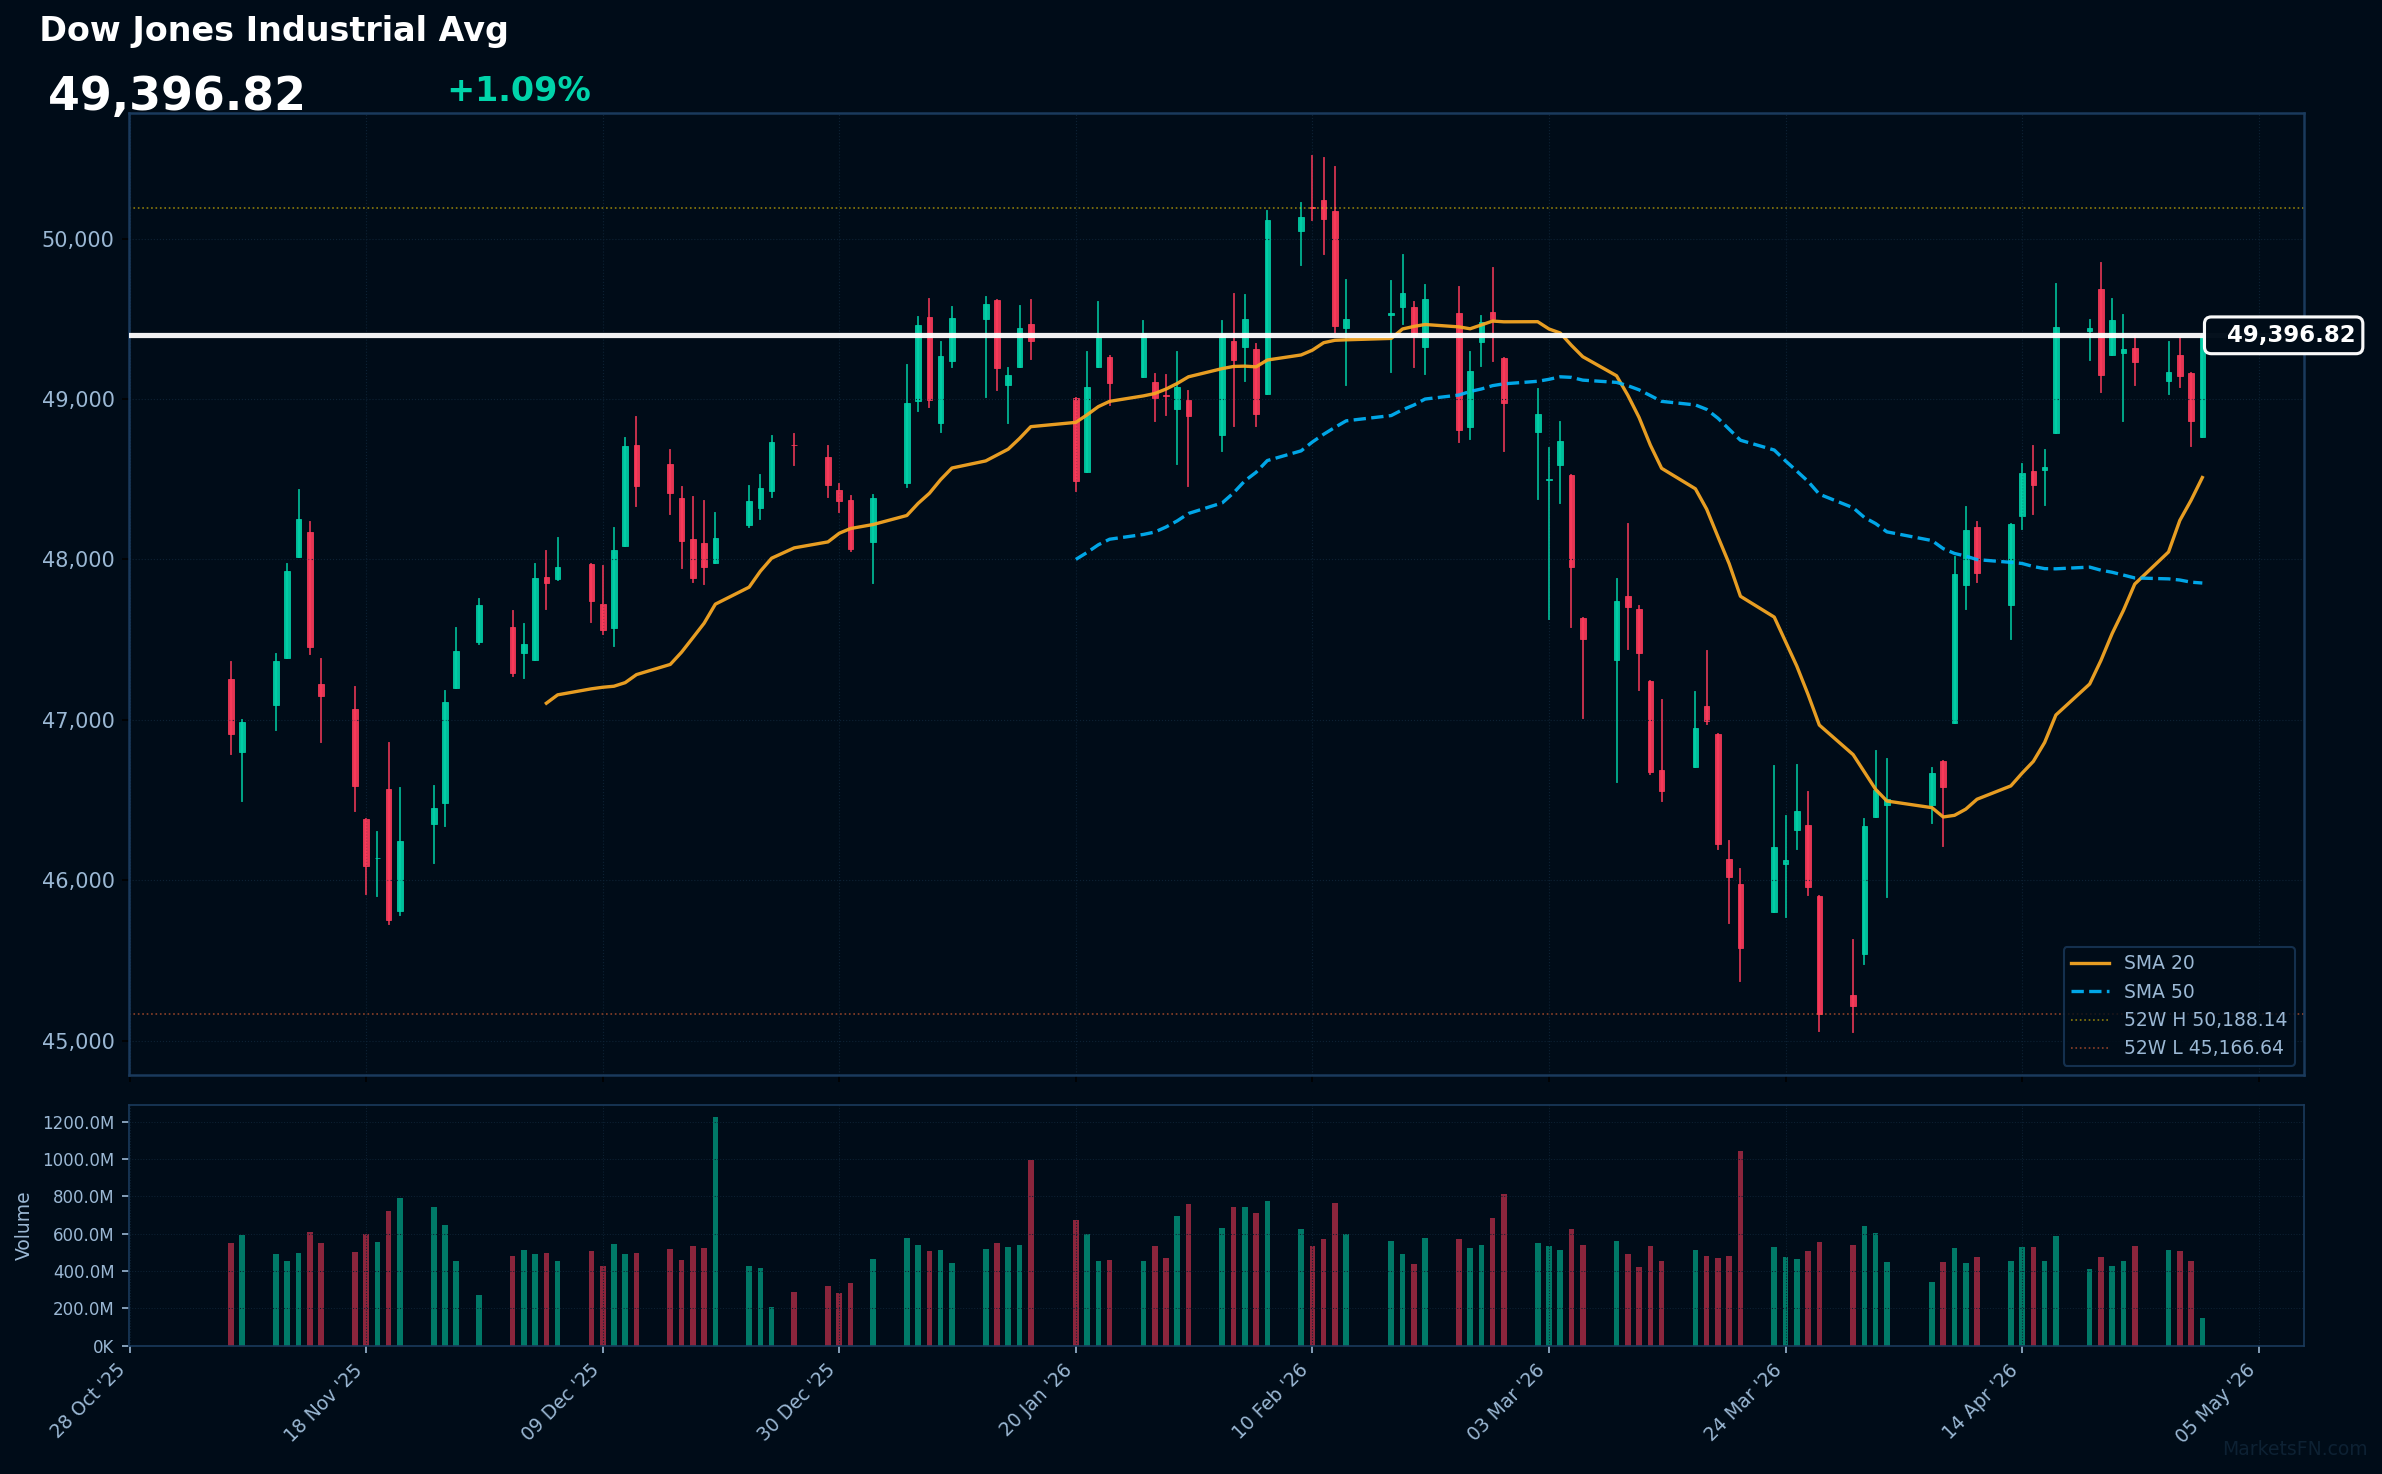Click the 28 Oct '25 date label
Image resolution: width=2382 pixels, height=1474 pixels.
88,1400
